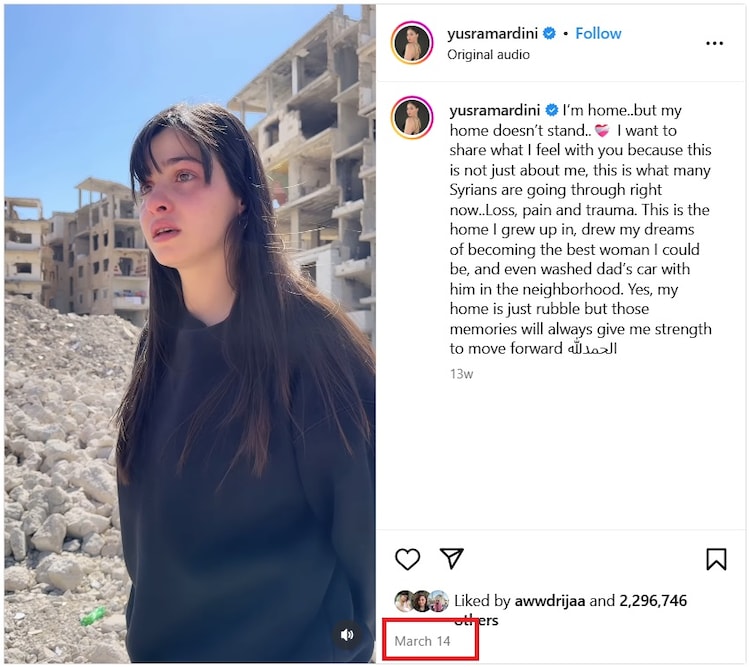The image size is (750, 667).
Task: Click the Follow link beside yusramardini
Action: coord(598,33)
